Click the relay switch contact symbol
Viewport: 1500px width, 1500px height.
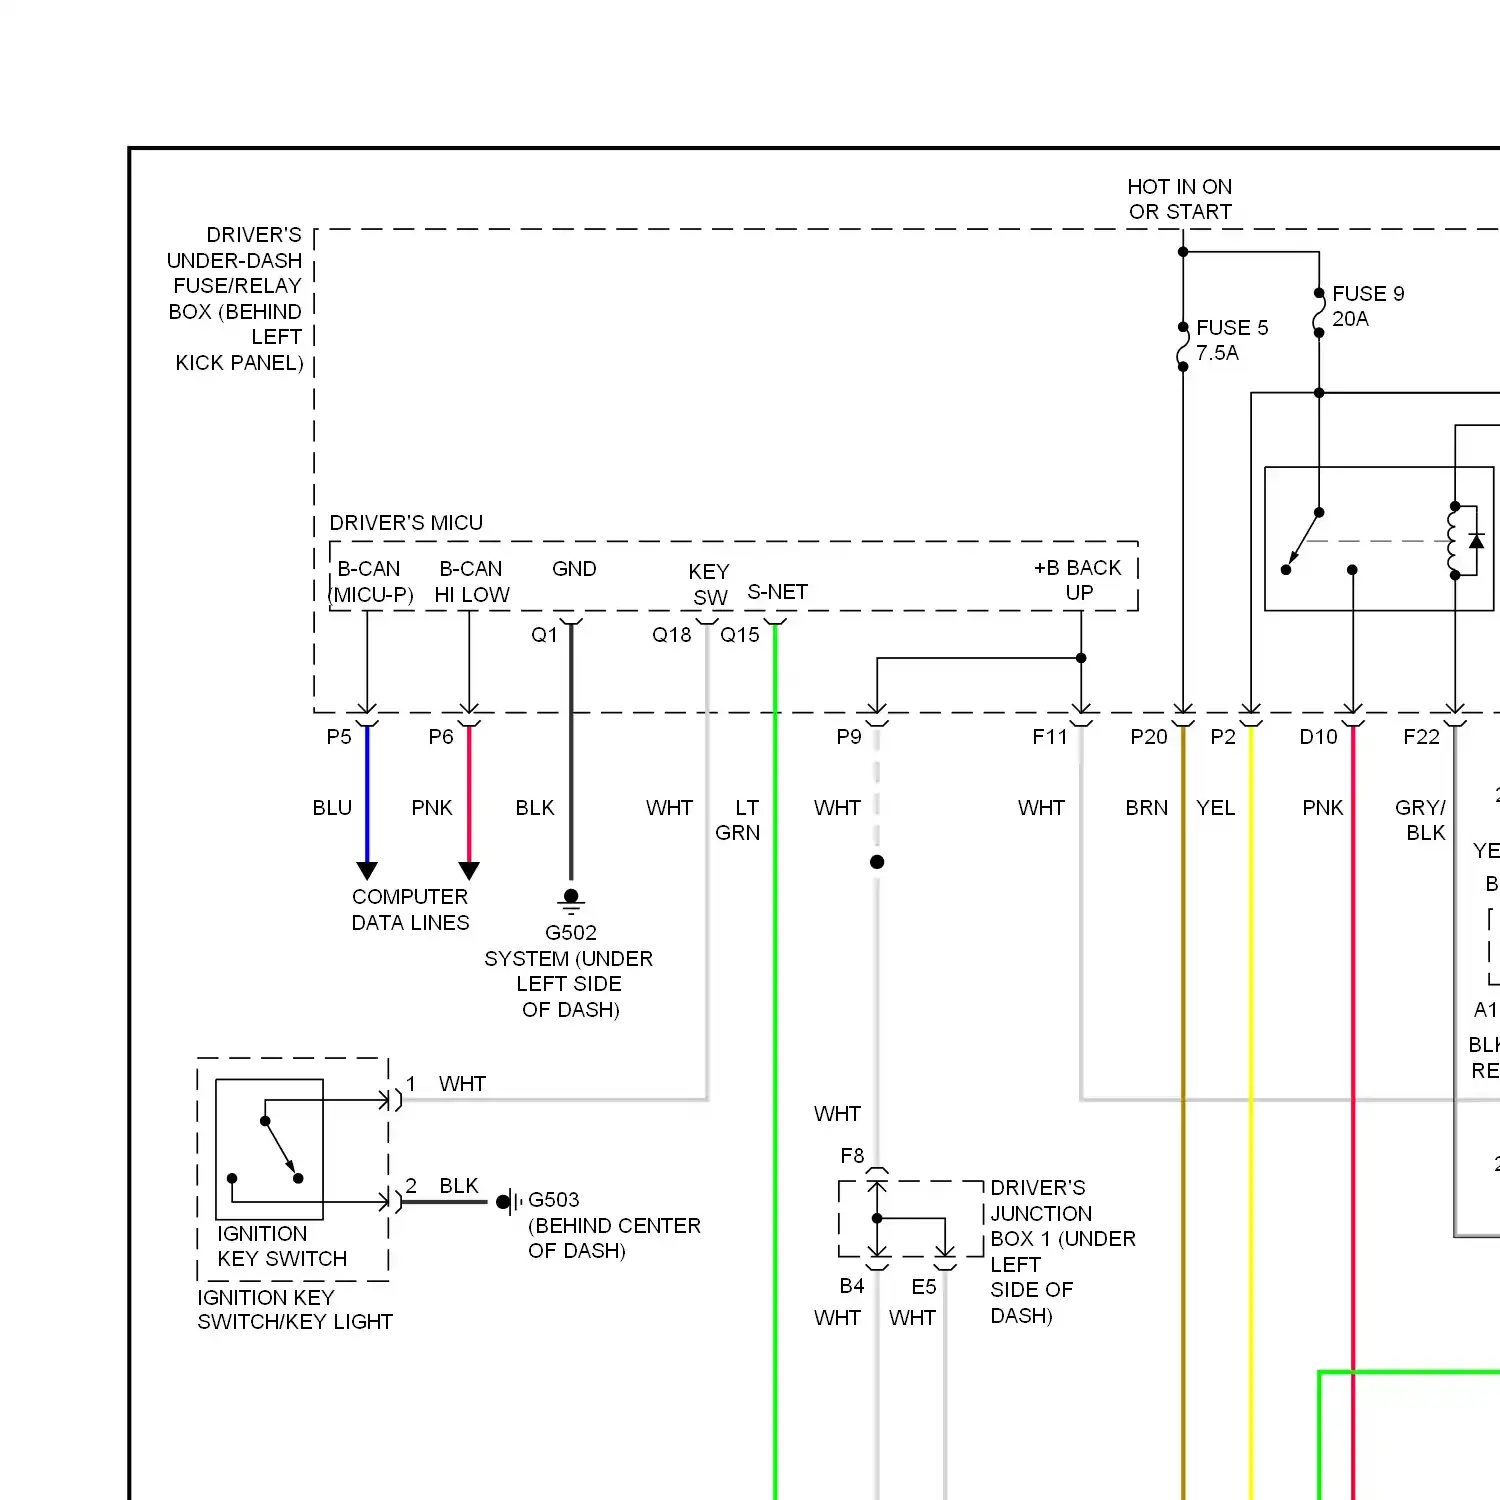pyautogui.click(x=1319, y=542)
